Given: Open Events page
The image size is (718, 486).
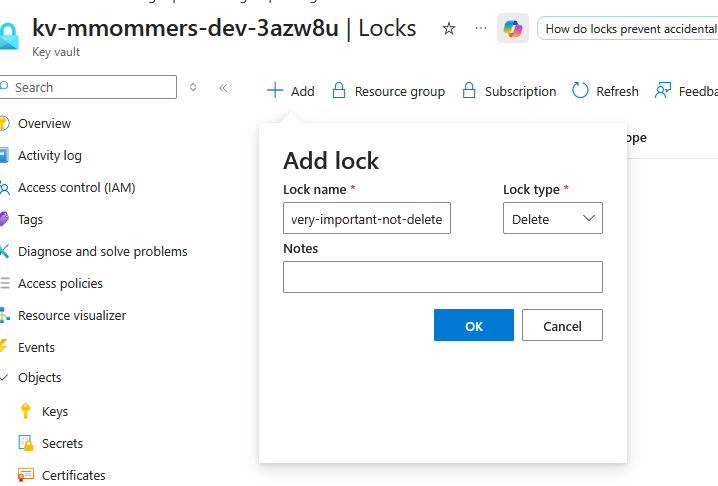Looking at the screenshot, I should (36, 348).
